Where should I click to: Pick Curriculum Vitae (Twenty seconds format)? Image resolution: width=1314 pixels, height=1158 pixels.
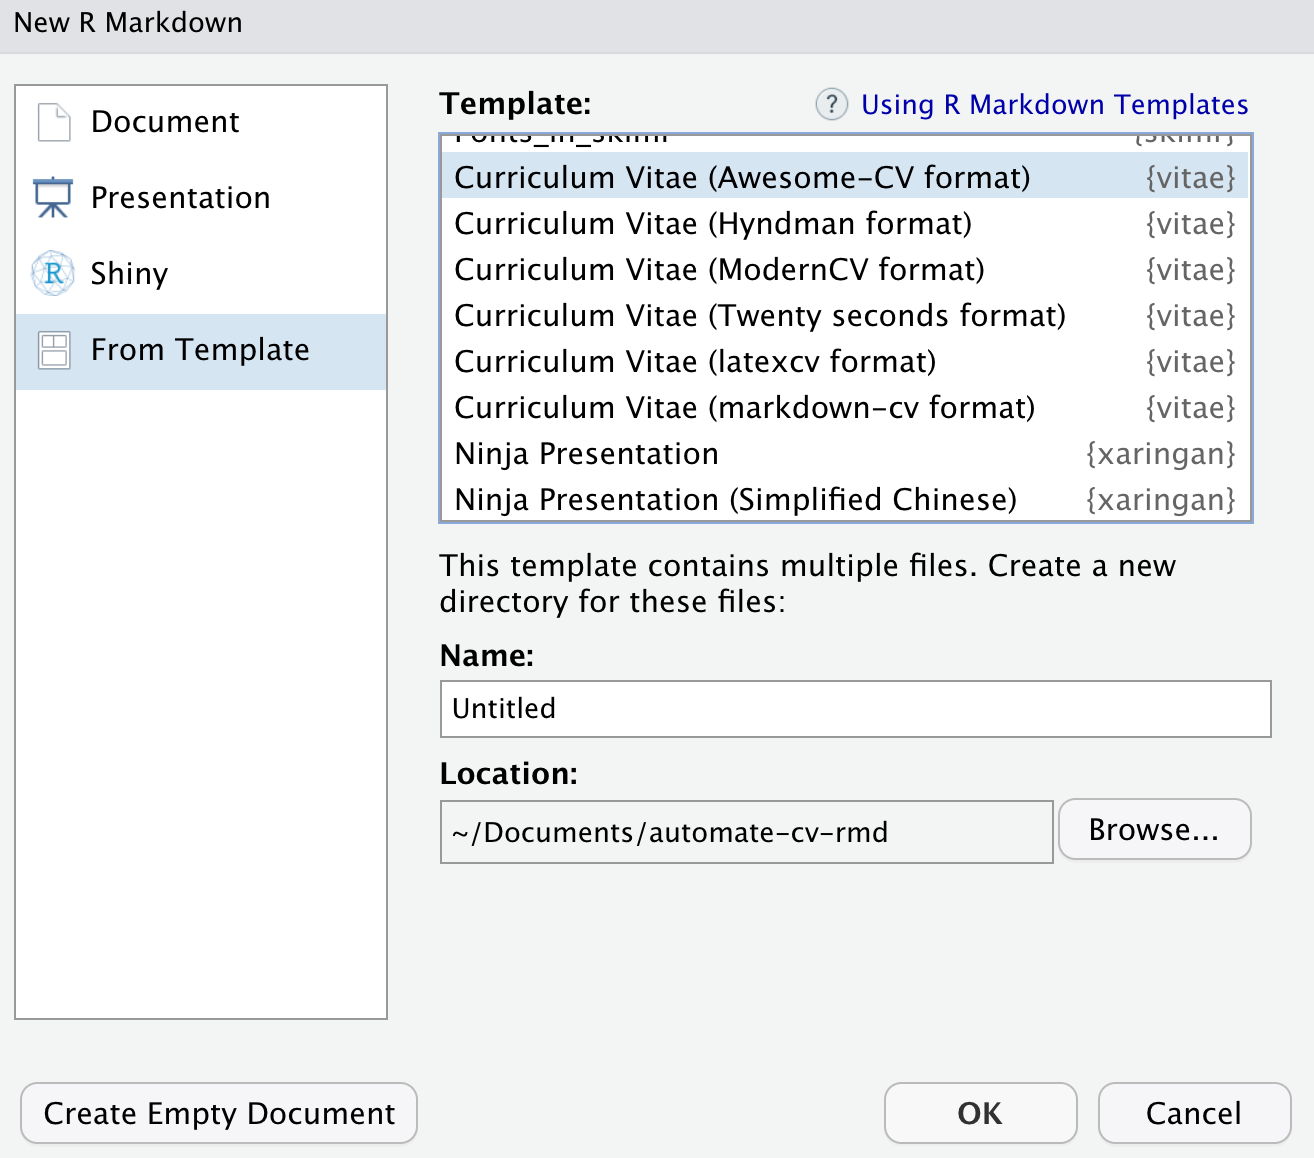760,316
